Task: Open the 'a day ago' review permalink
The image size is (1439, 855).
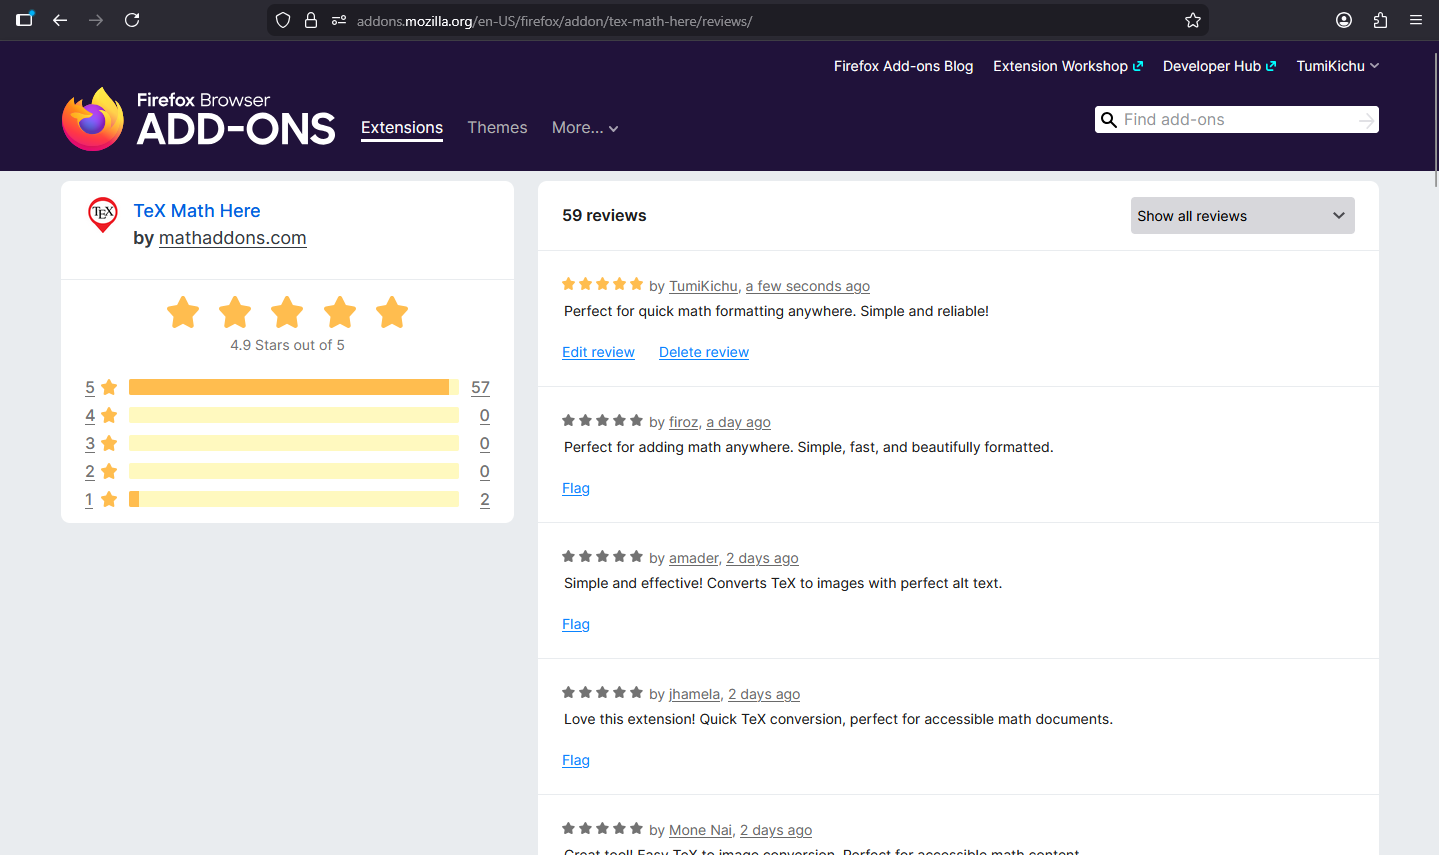Action: point(739,422)
